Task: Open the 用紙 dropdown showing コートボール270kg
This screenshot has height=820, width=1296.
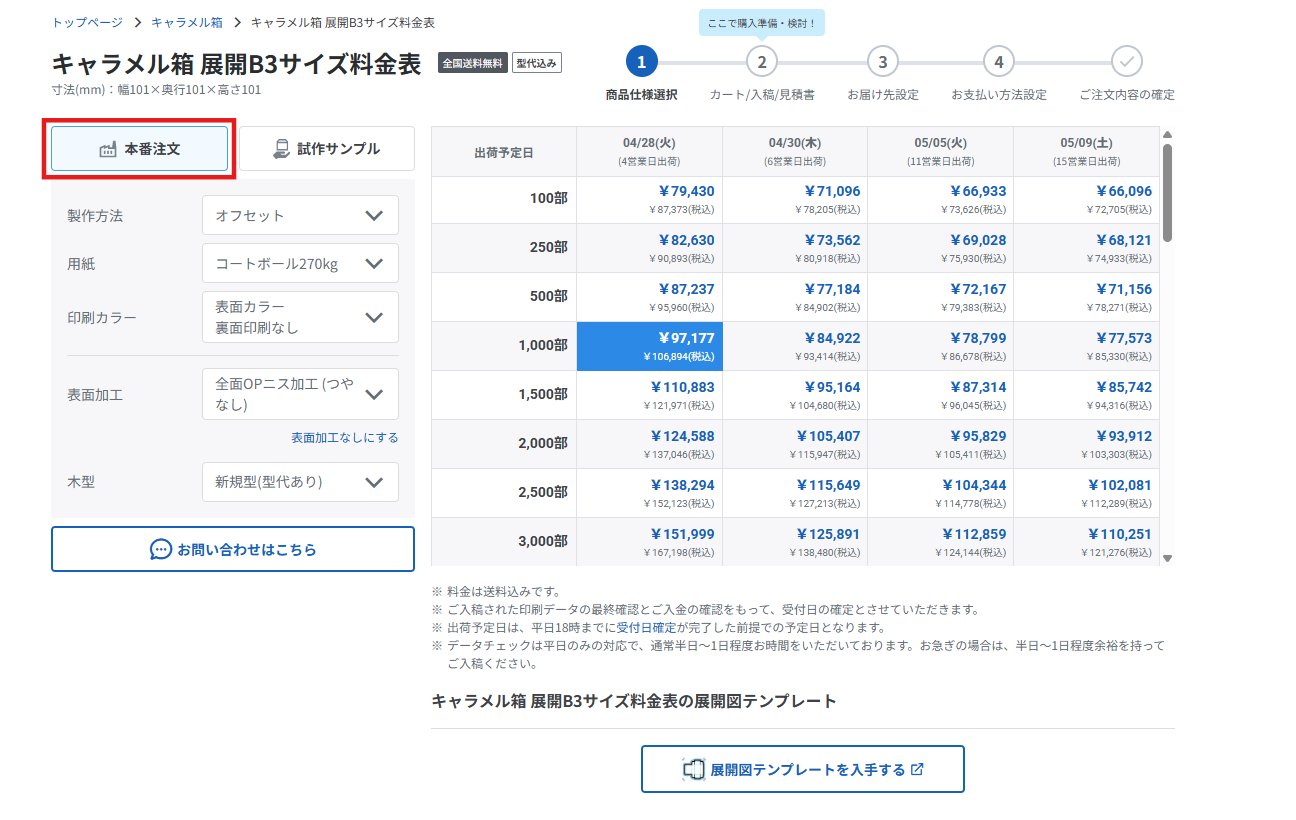Action: pyautogui.click(x=300, y=264)
